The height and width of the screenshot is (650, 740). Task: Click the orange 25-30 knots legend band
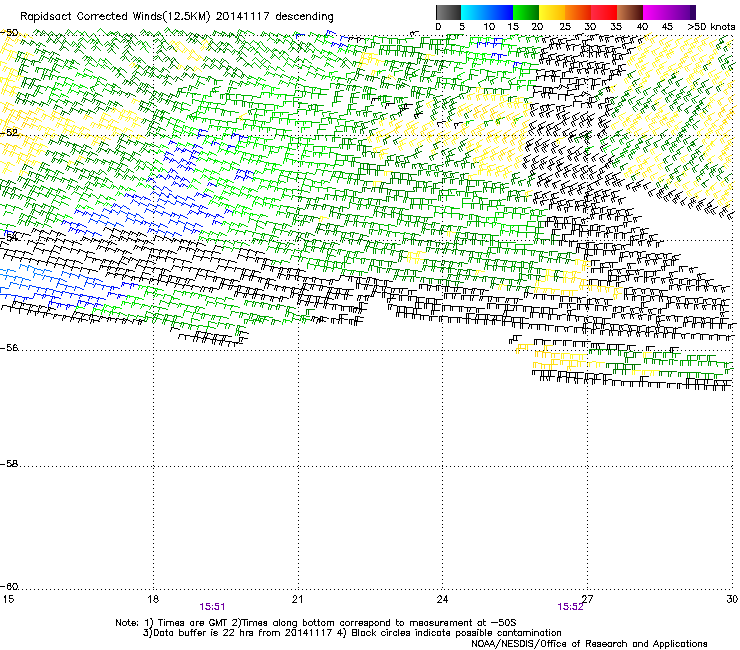point(578,12)
